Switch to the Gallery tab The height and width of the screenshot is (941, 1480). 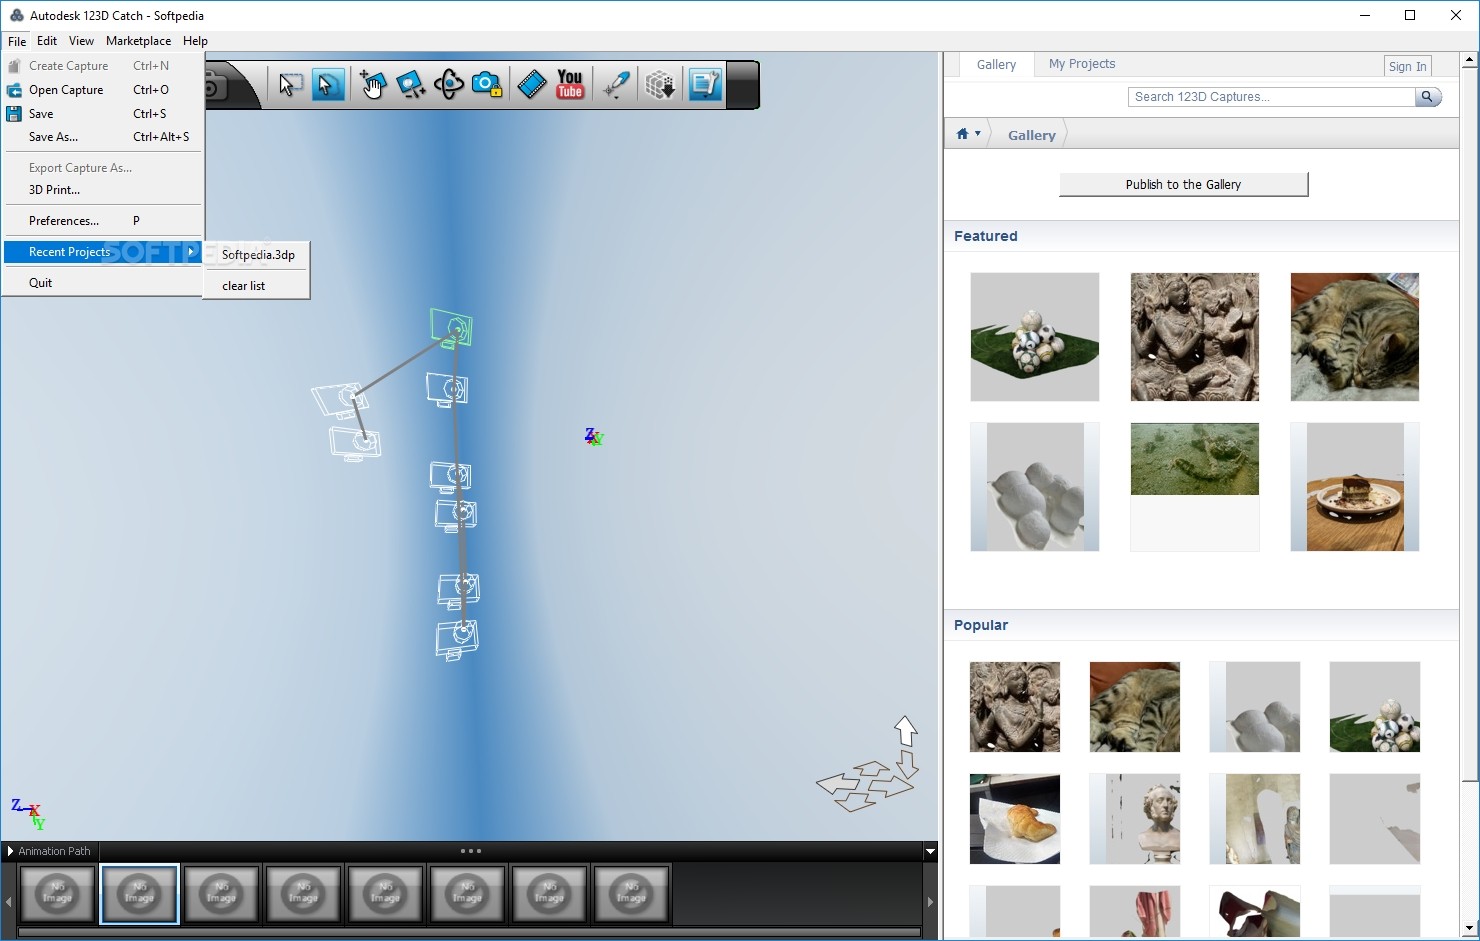996,64
